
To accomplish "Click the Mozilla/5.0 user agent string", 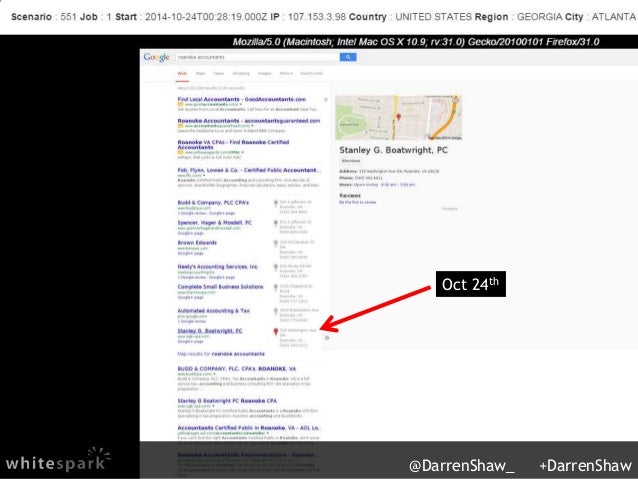I will 416,42.
